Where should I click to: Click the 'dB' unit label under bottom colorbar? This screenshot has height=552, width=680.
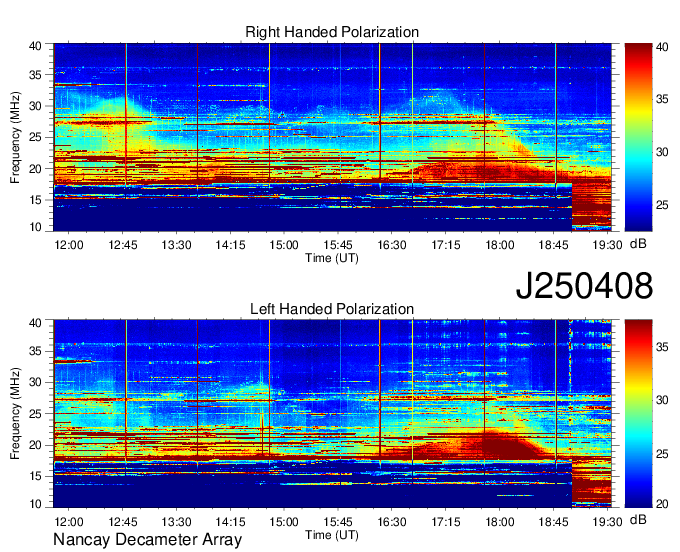[638, 519]
